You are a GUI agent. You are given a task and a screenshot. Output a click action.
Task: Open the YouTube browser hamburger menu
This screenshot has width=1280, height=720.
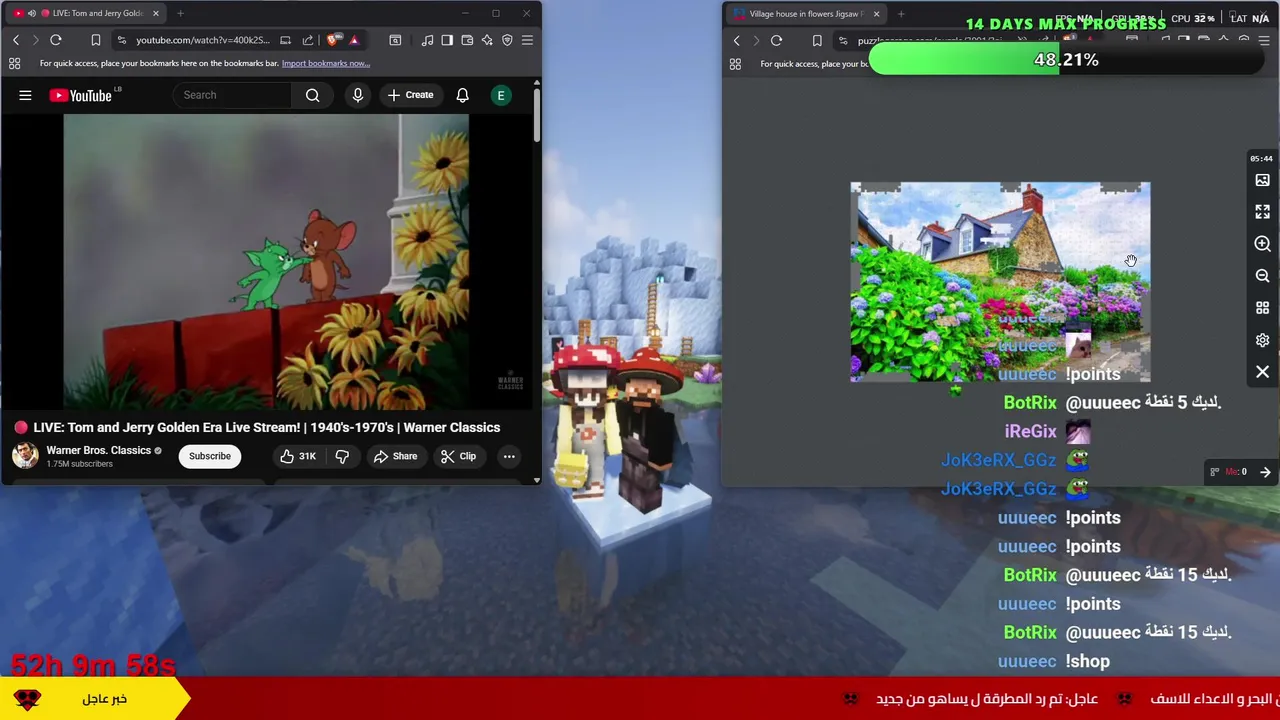(527, 40)
